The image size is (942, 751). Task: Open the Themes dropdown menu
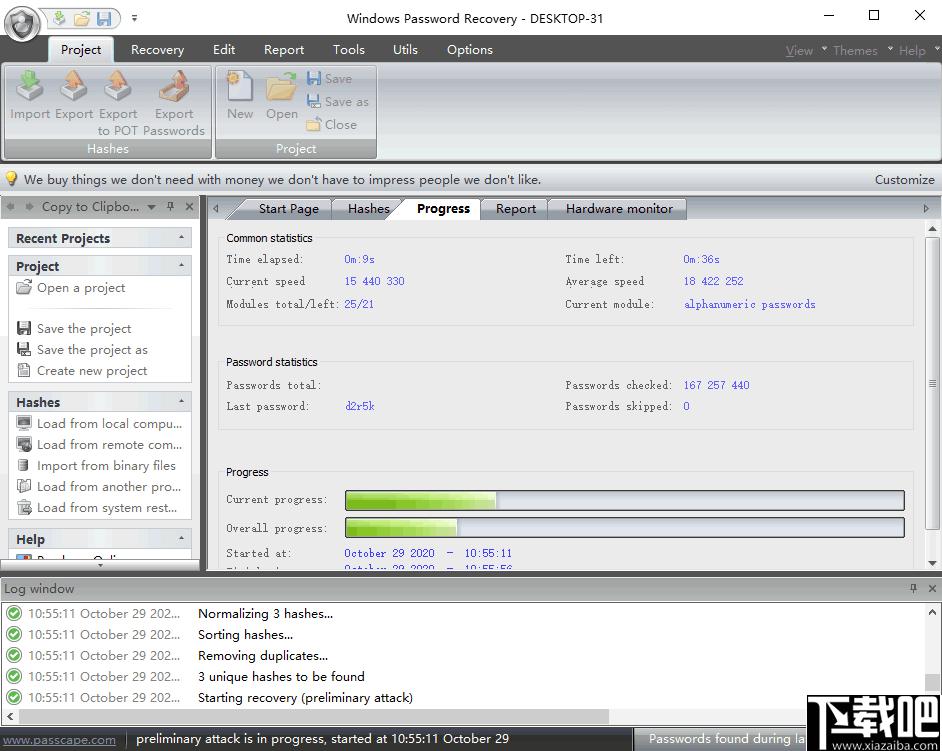[862, 50]
